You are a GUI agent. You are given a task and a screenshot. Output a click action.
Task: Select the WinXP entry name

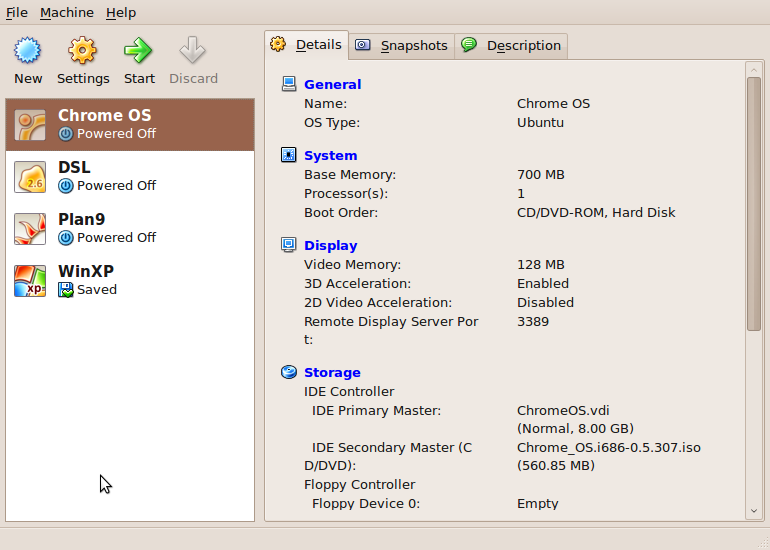point(86,272)
